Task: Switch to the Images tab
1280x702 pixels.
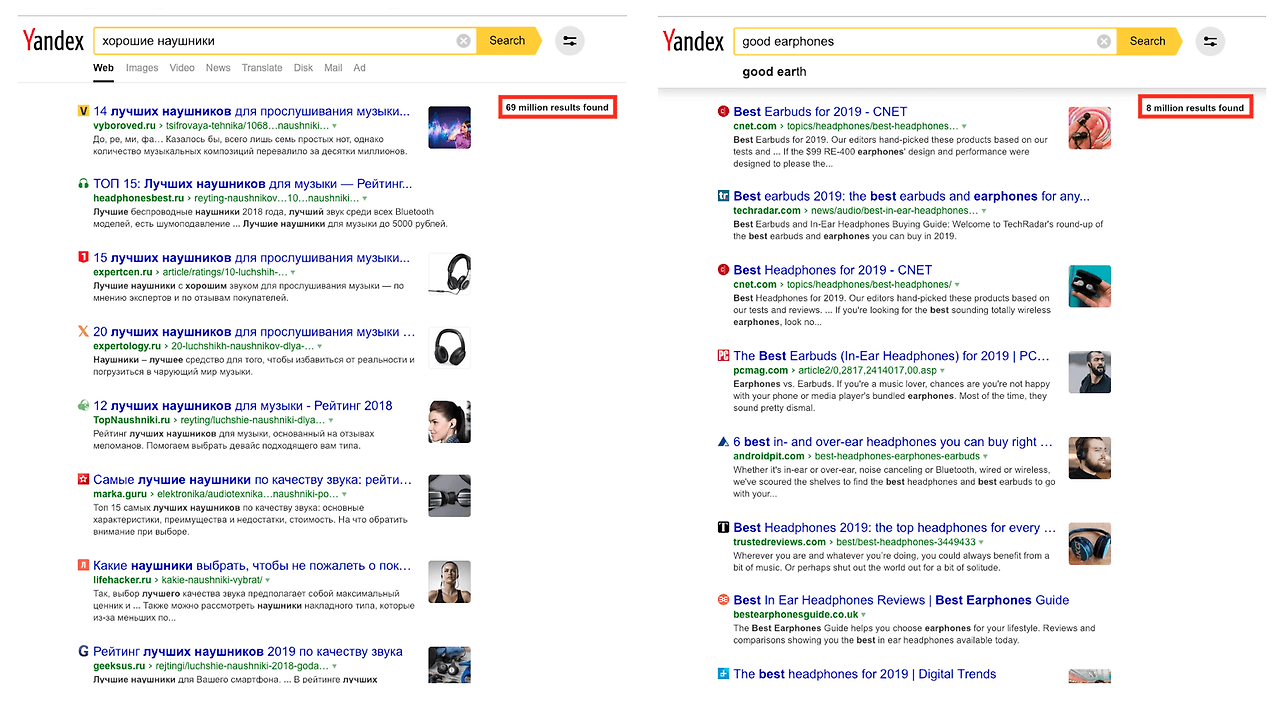Action: point(141,67)
